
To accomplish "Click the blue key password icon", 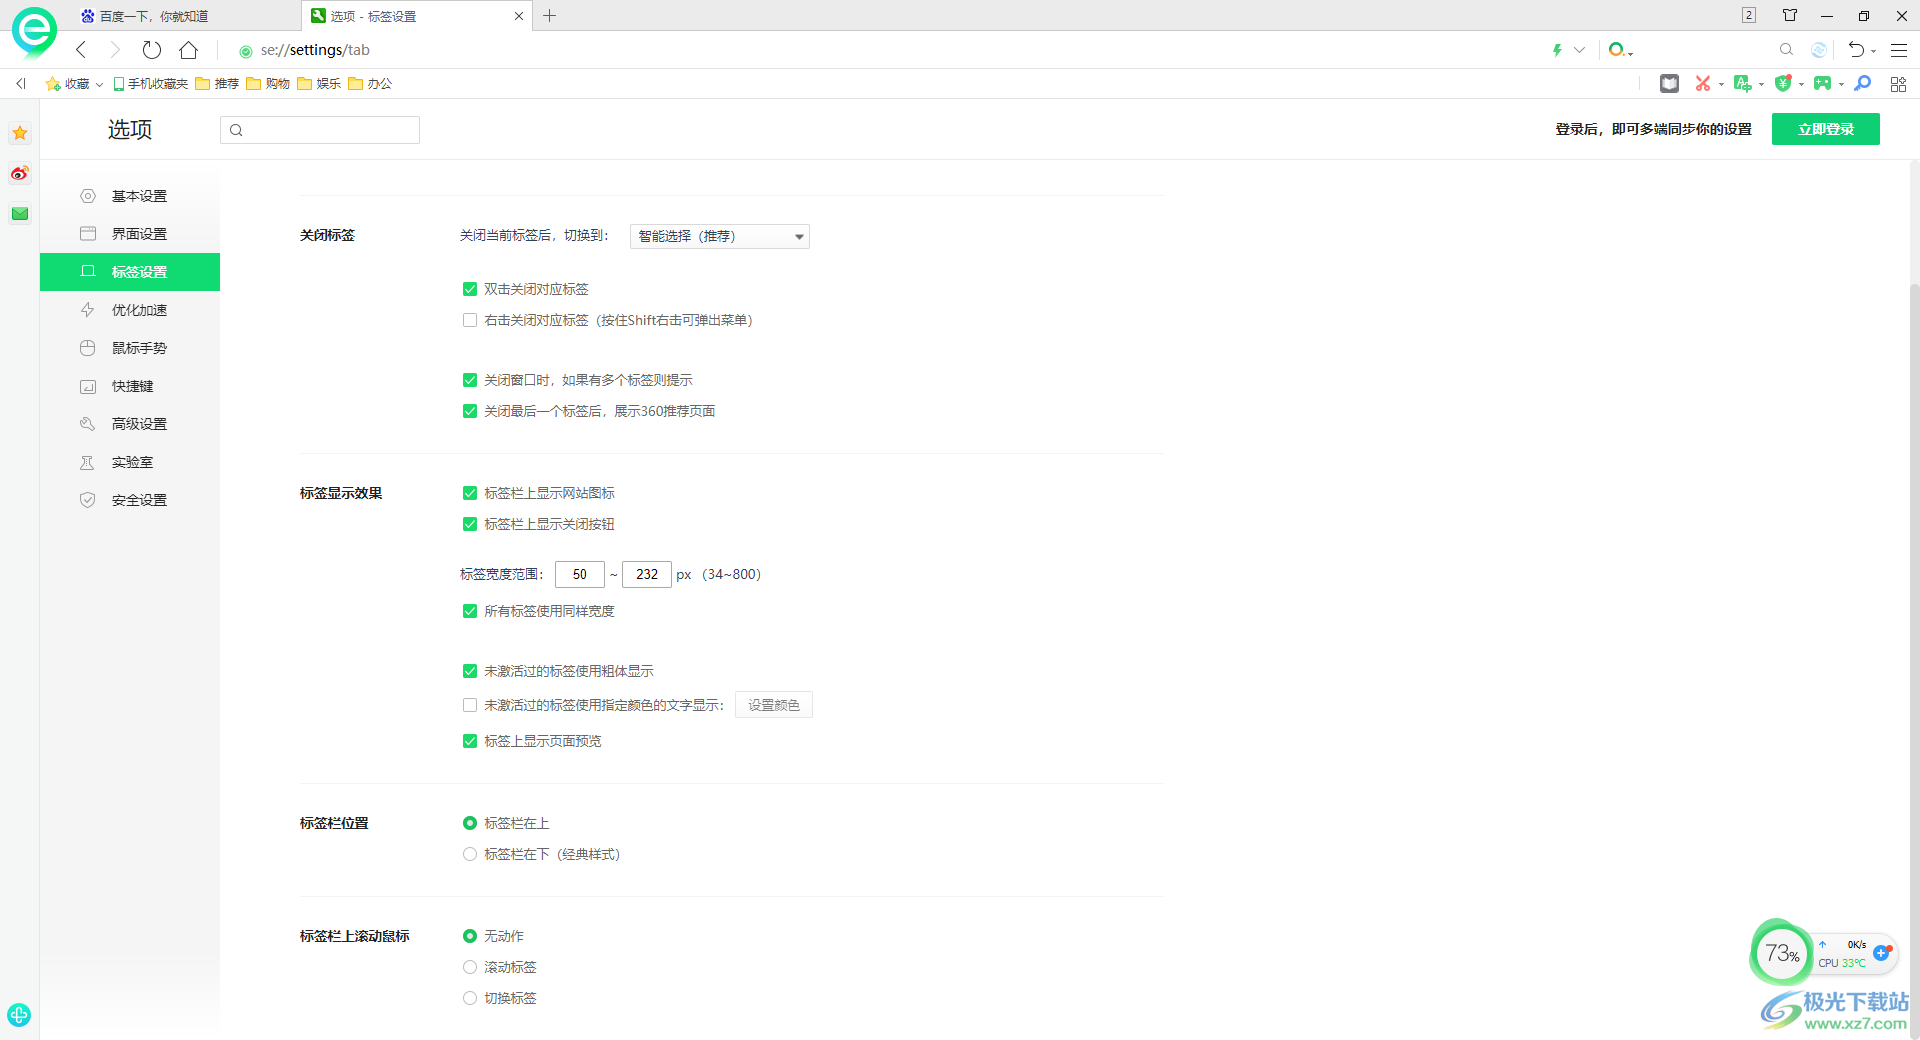I will pyautogui.click(x=1862, y=84).
